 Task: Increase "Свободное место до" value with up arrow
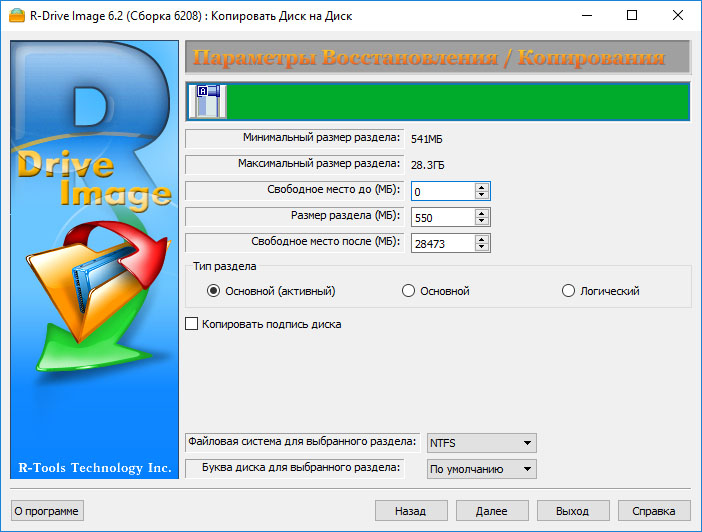(x=481, y=187)
